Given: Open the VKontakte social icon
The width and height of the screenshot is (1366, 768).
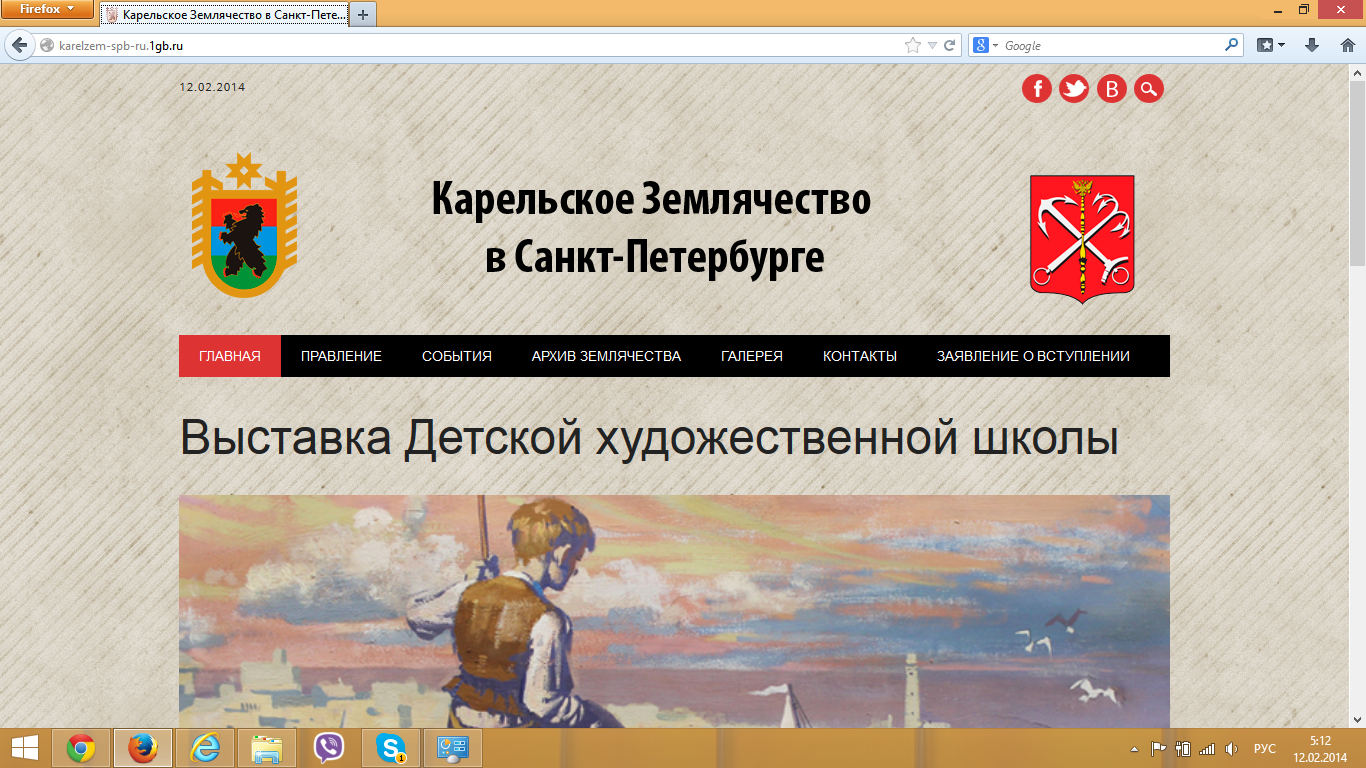Looking at the screenshot, I should coord(1112,89).
